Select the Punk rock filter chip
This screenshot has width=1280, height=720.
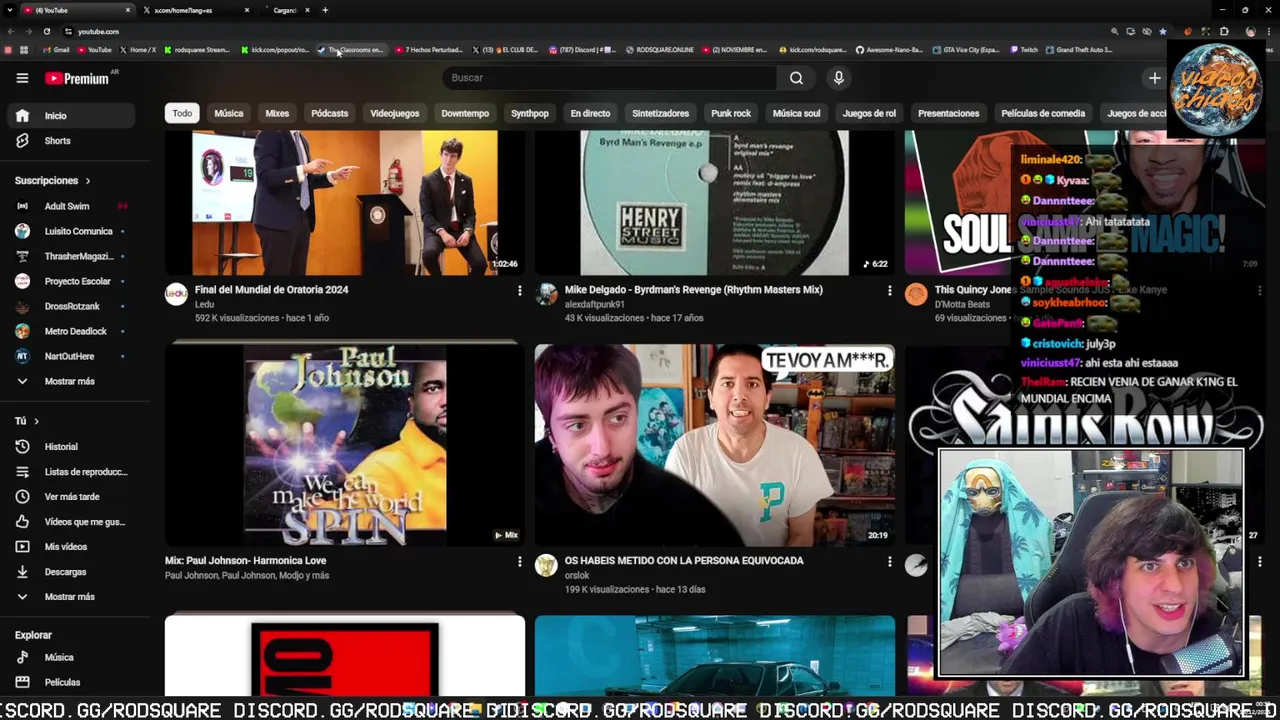[x=731, y=114]
